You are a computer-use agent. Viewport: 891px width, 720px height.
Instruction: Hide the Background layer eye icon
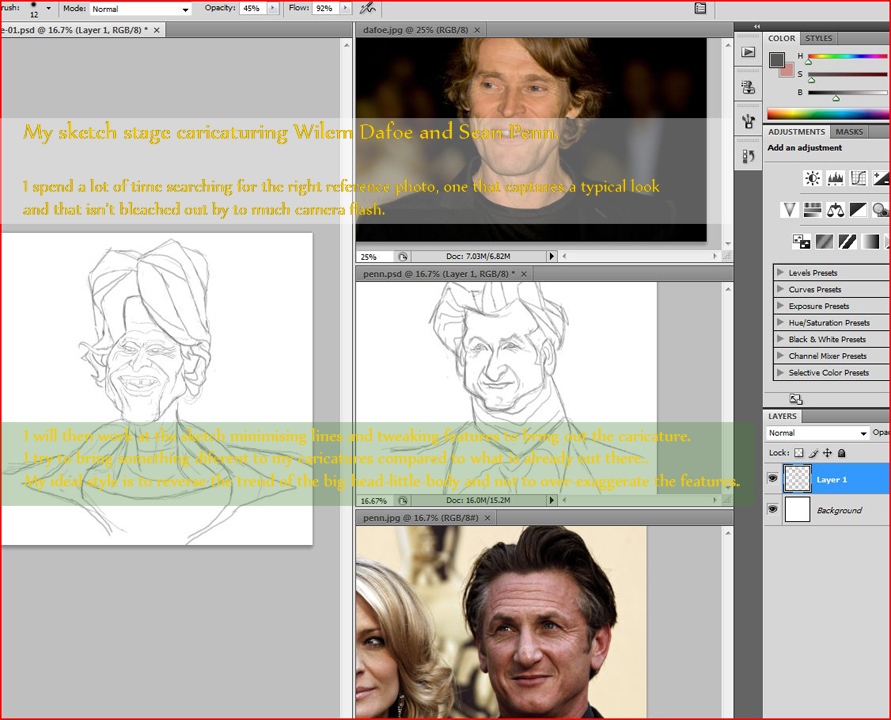click(772, 509)
